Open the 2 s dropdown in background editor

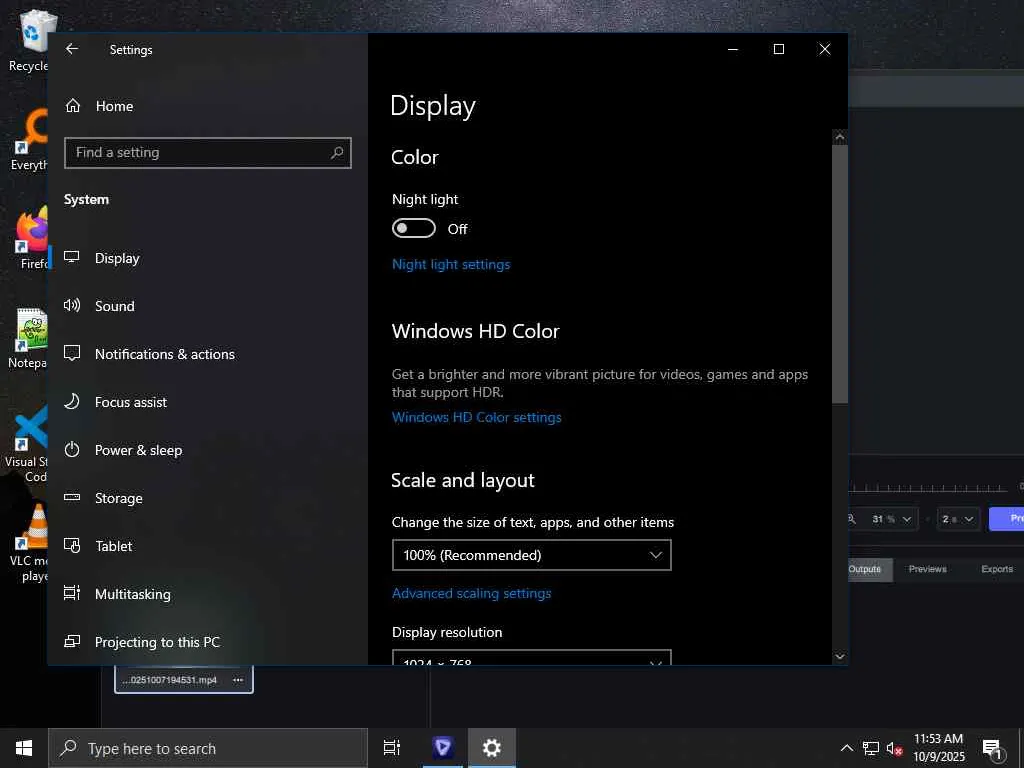[x=957, y=519]
